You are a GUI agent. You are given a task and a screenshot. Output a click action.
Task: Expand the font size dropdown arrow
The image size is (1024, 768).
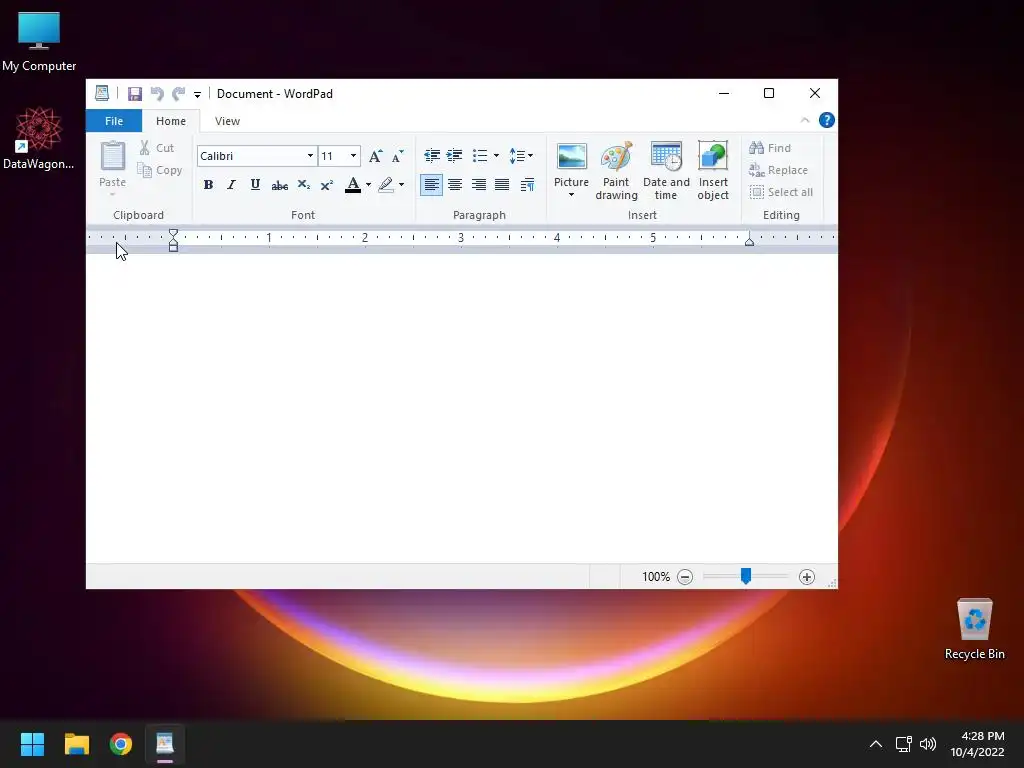point(353,156)
